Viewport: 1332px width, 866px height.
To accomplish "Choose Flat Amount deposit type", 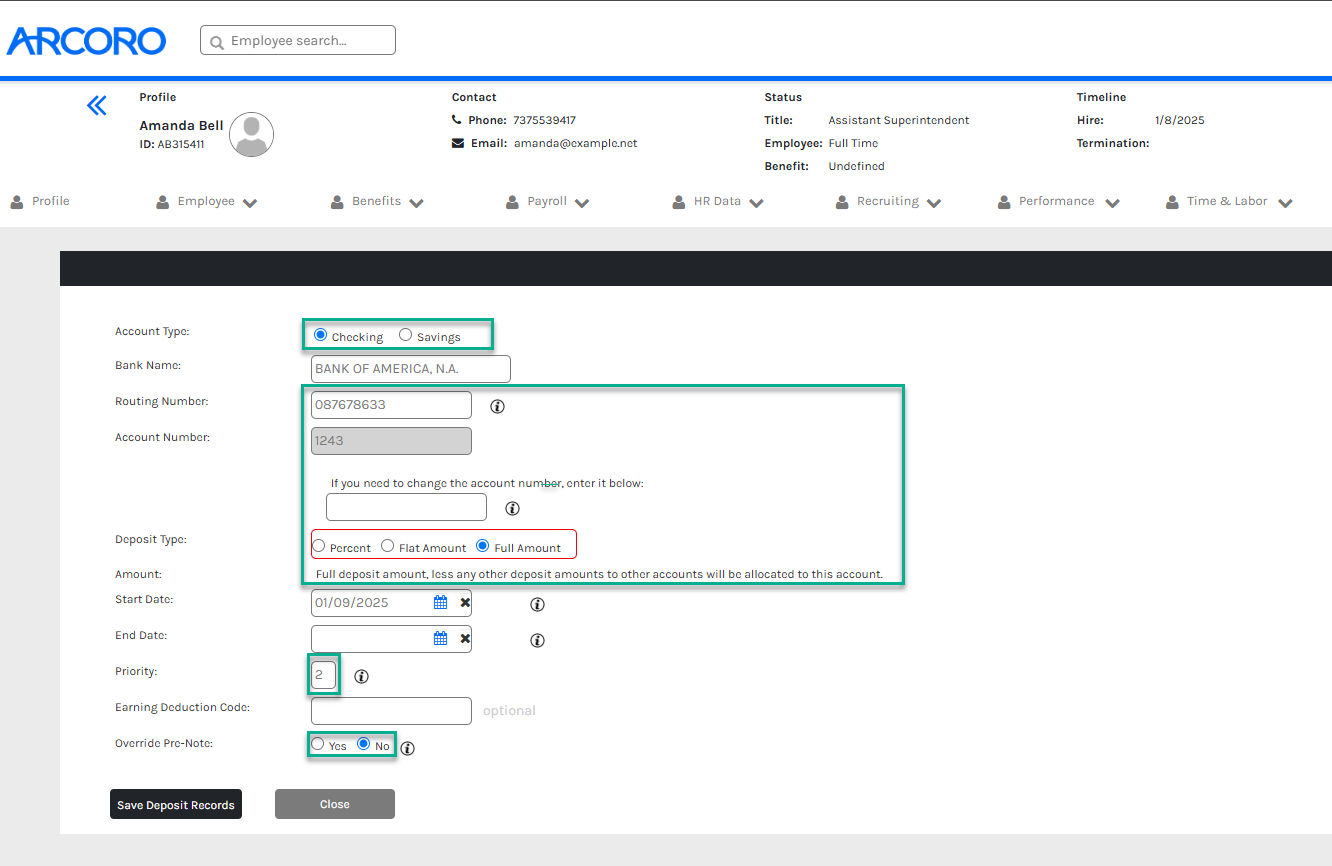I will tap(387, 546).
